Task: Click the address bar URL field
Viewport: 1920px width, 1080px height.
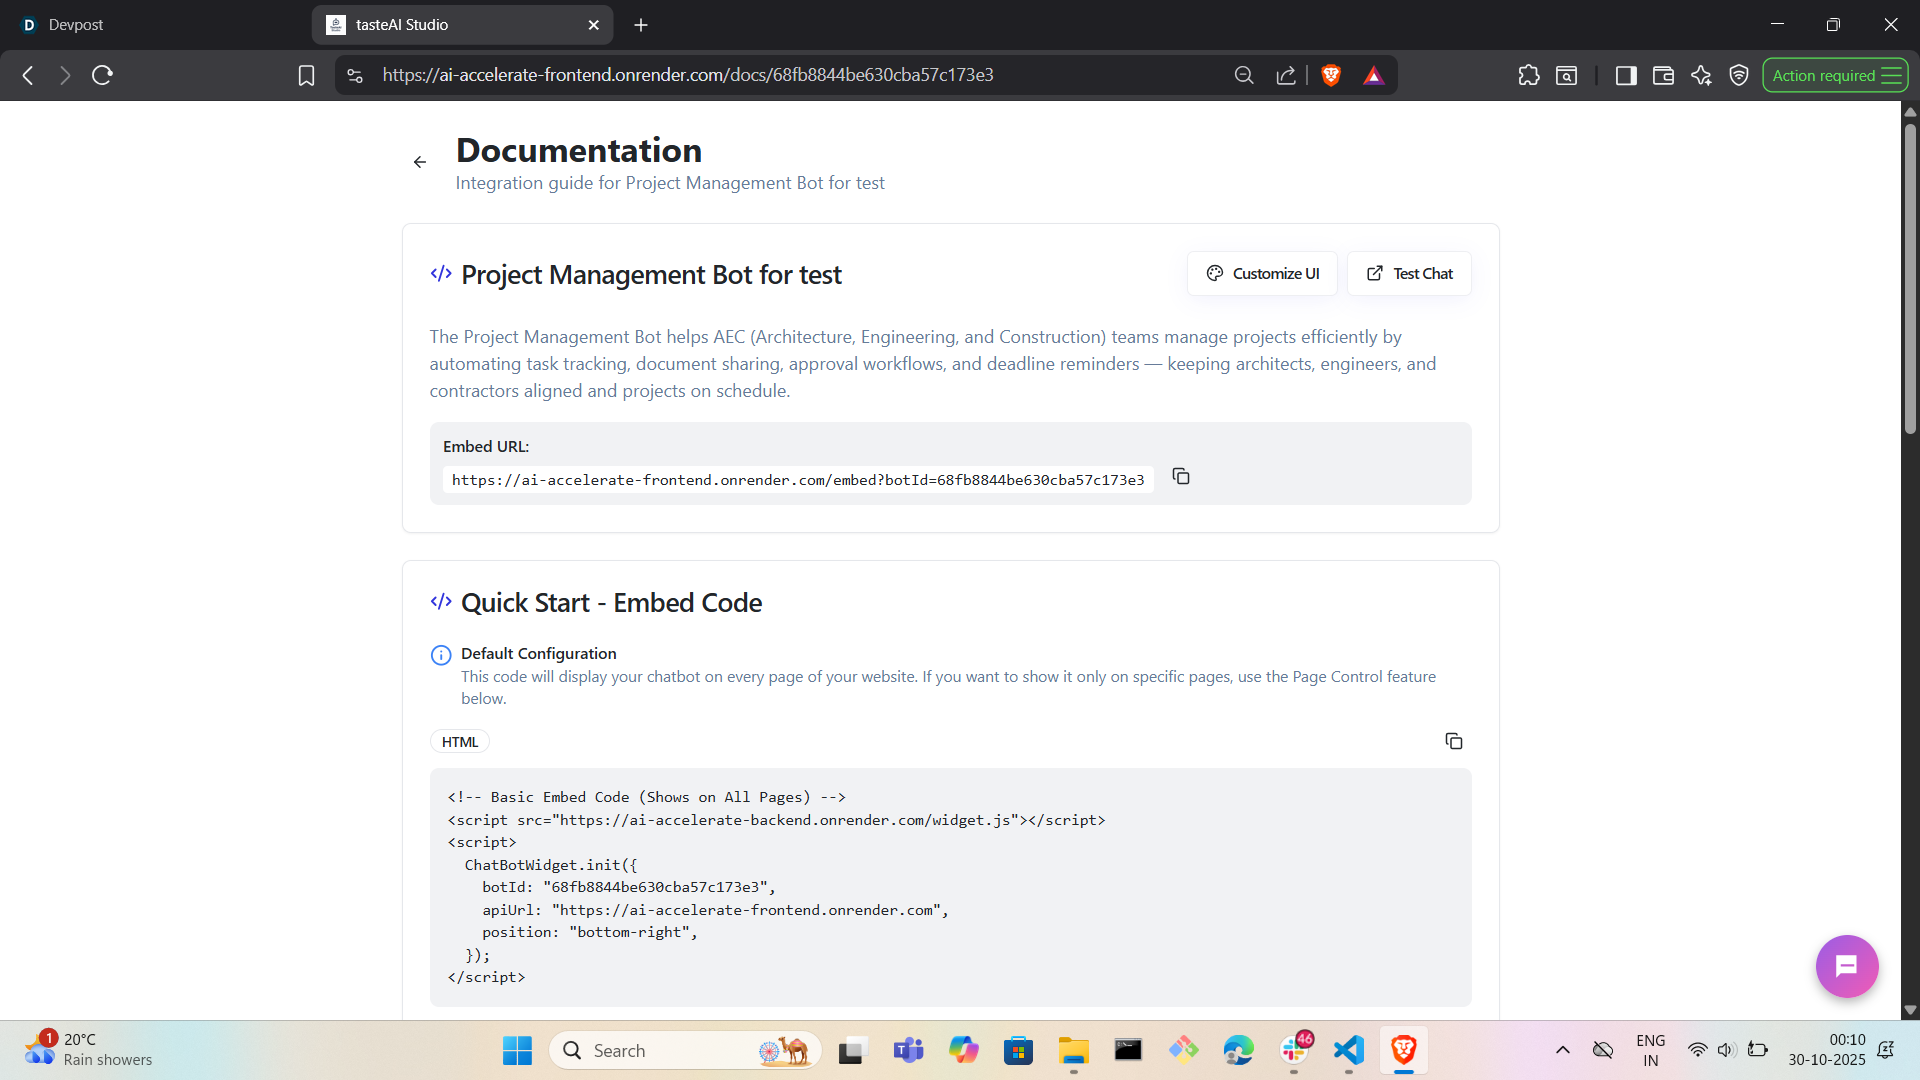Action: tap(688, 75)
